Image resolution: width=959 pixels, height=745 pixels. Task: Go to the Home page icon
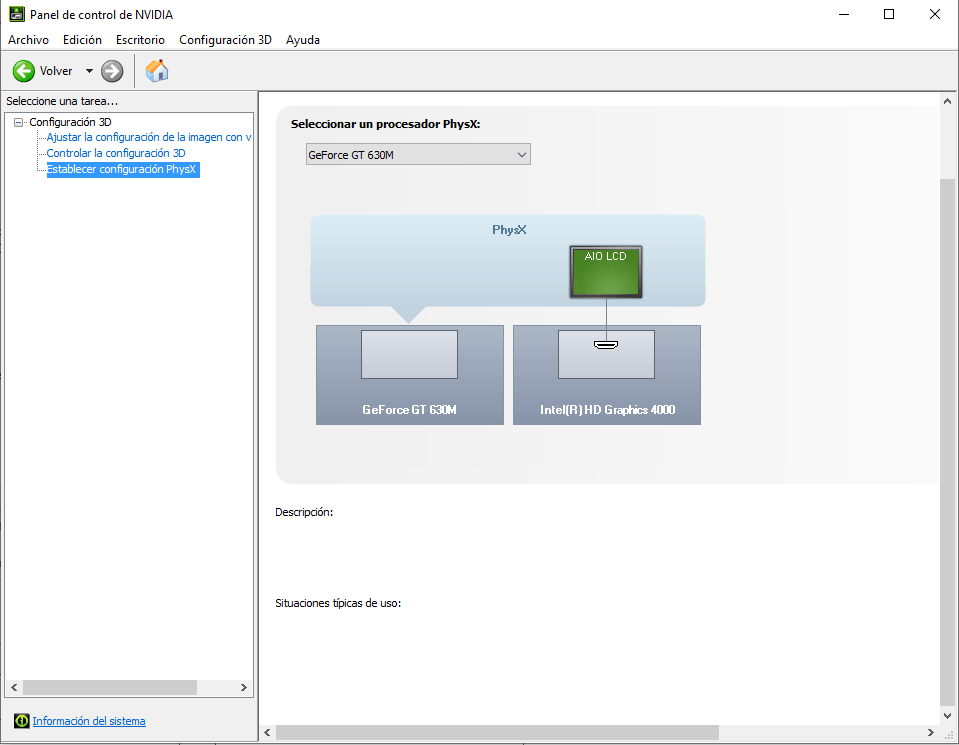[x=157, y=71]
